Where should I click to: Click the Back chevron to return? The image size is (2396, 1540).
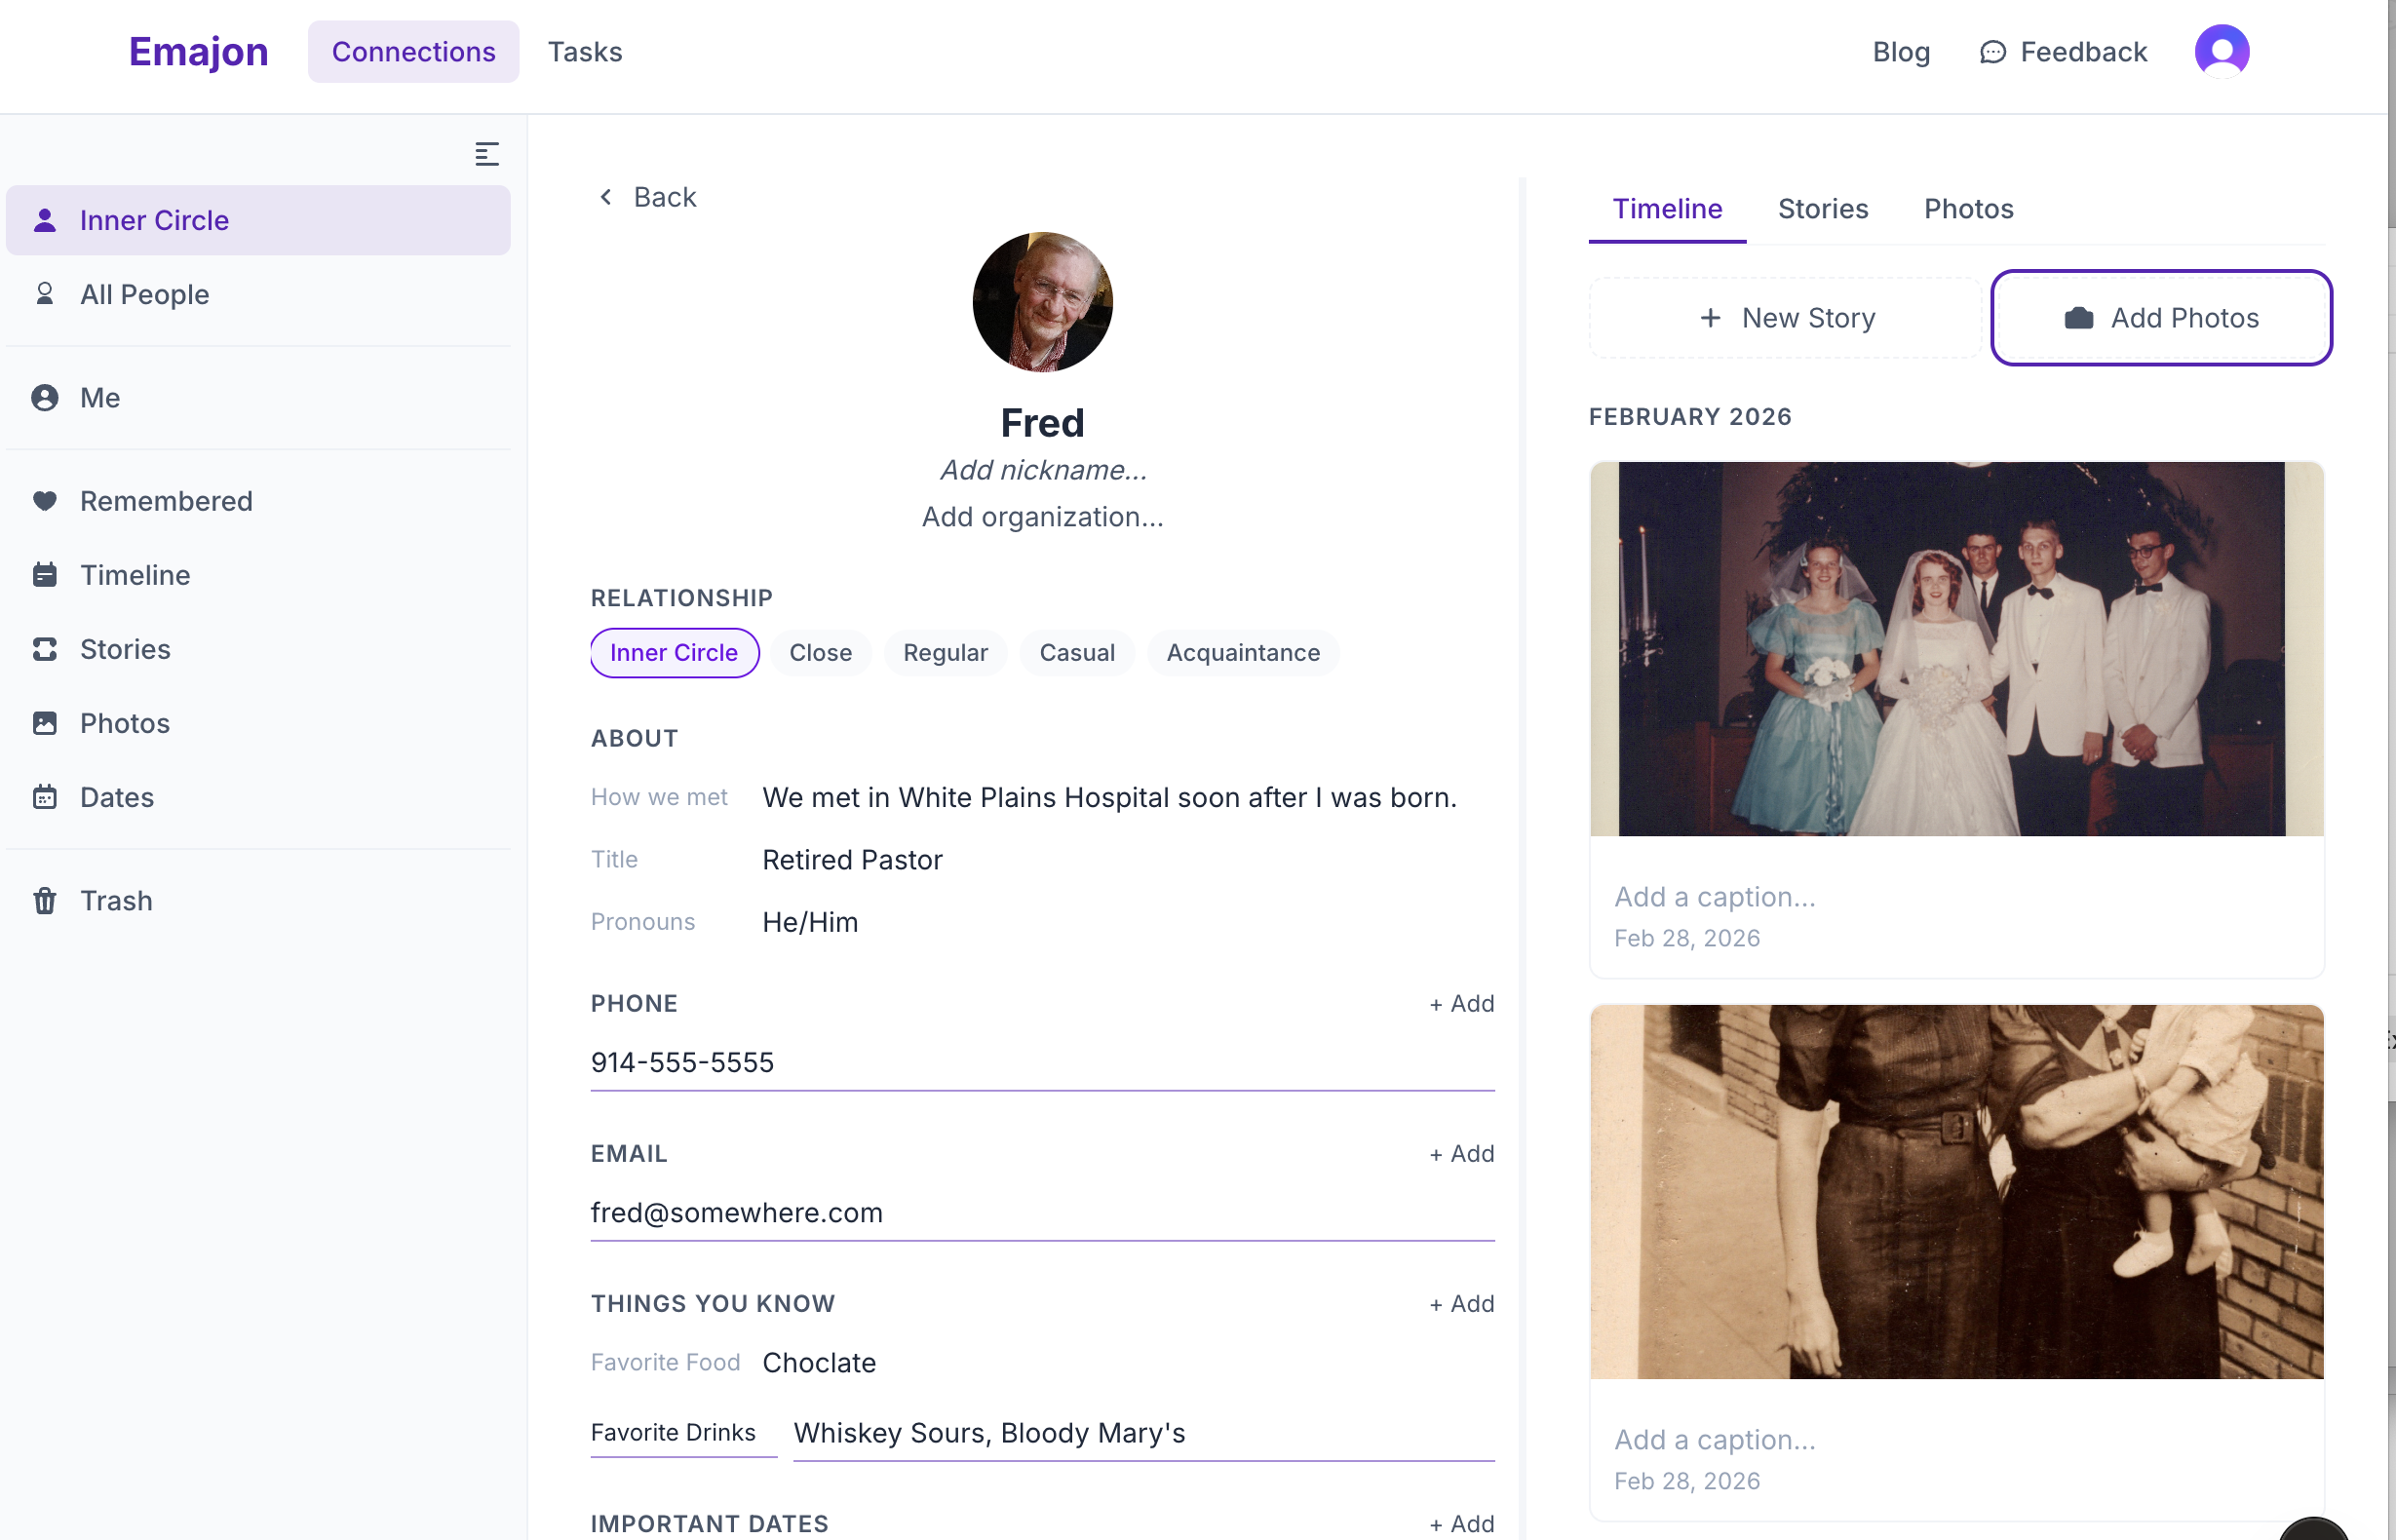[605, 196]
